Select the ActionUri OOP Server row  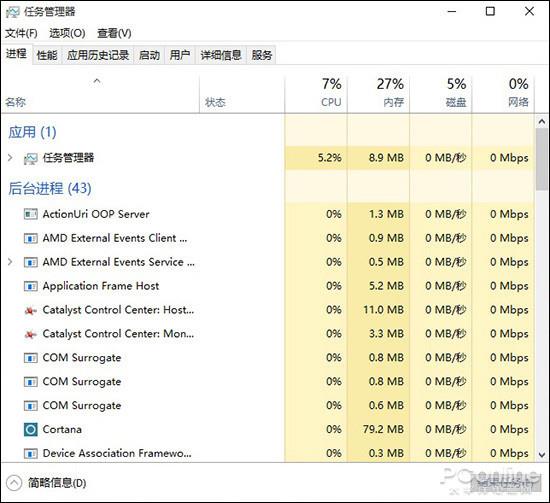268,214
